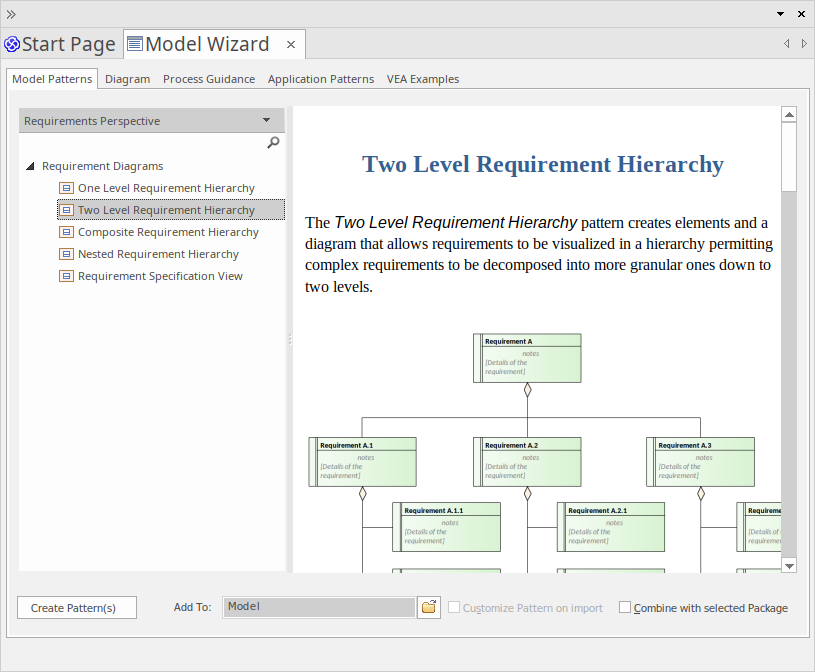Image resolution: width=815 pixels, height=672 pixels.
Task: Collapse the Requirement Diagrams tree group
Action: [30, 166]
